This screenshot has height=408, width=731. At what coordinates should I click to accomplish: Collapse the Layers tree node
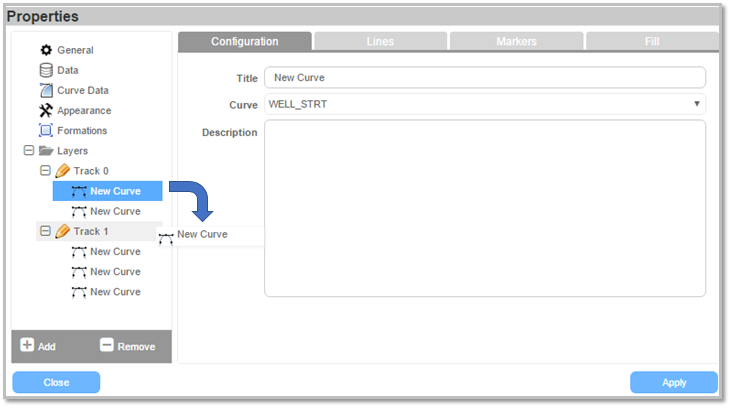coord(29,150)
